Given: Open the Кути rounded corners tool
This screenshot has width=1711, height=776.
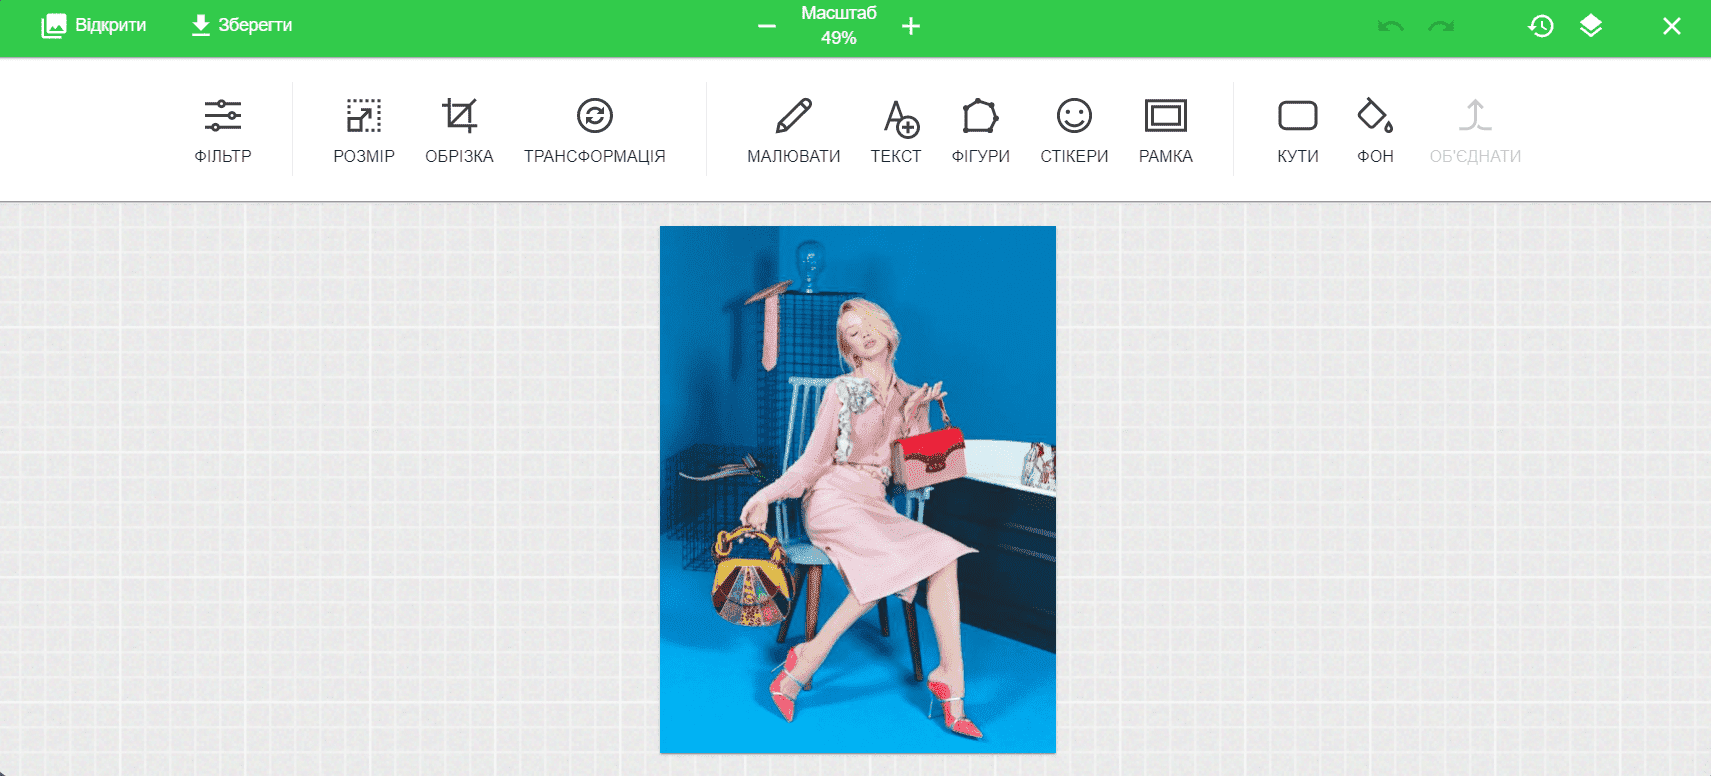Looking at the screenshot, I should click(1297, 129).
